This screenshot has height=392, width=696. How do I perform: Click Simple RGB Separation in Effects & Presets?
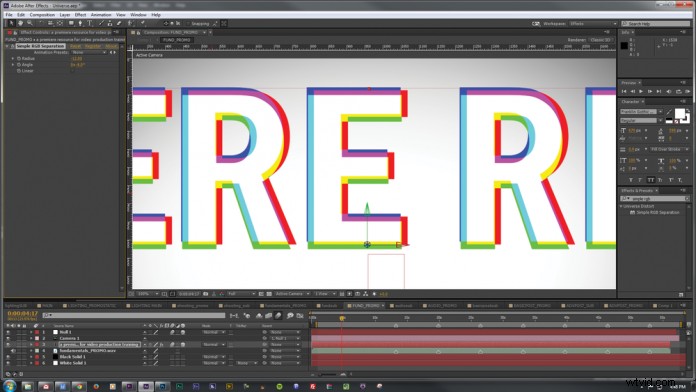[657, 213]
